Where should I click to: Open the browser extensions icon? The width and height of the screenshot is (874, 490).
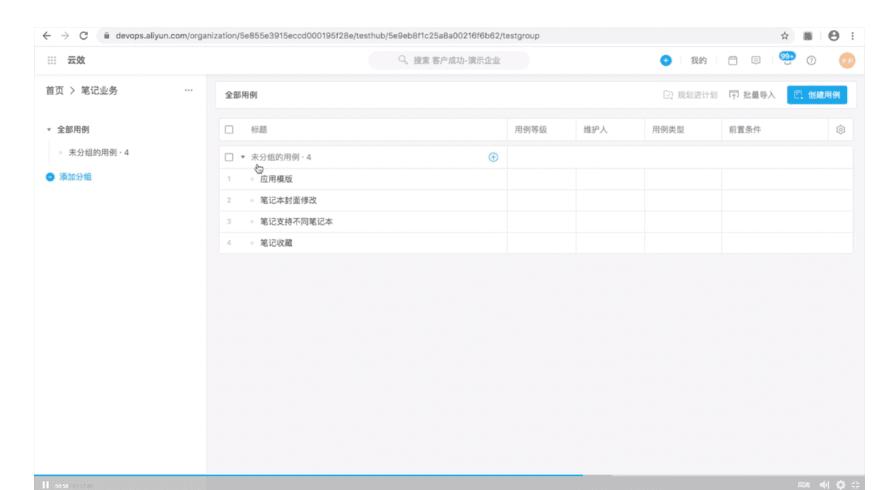[808, 36]
